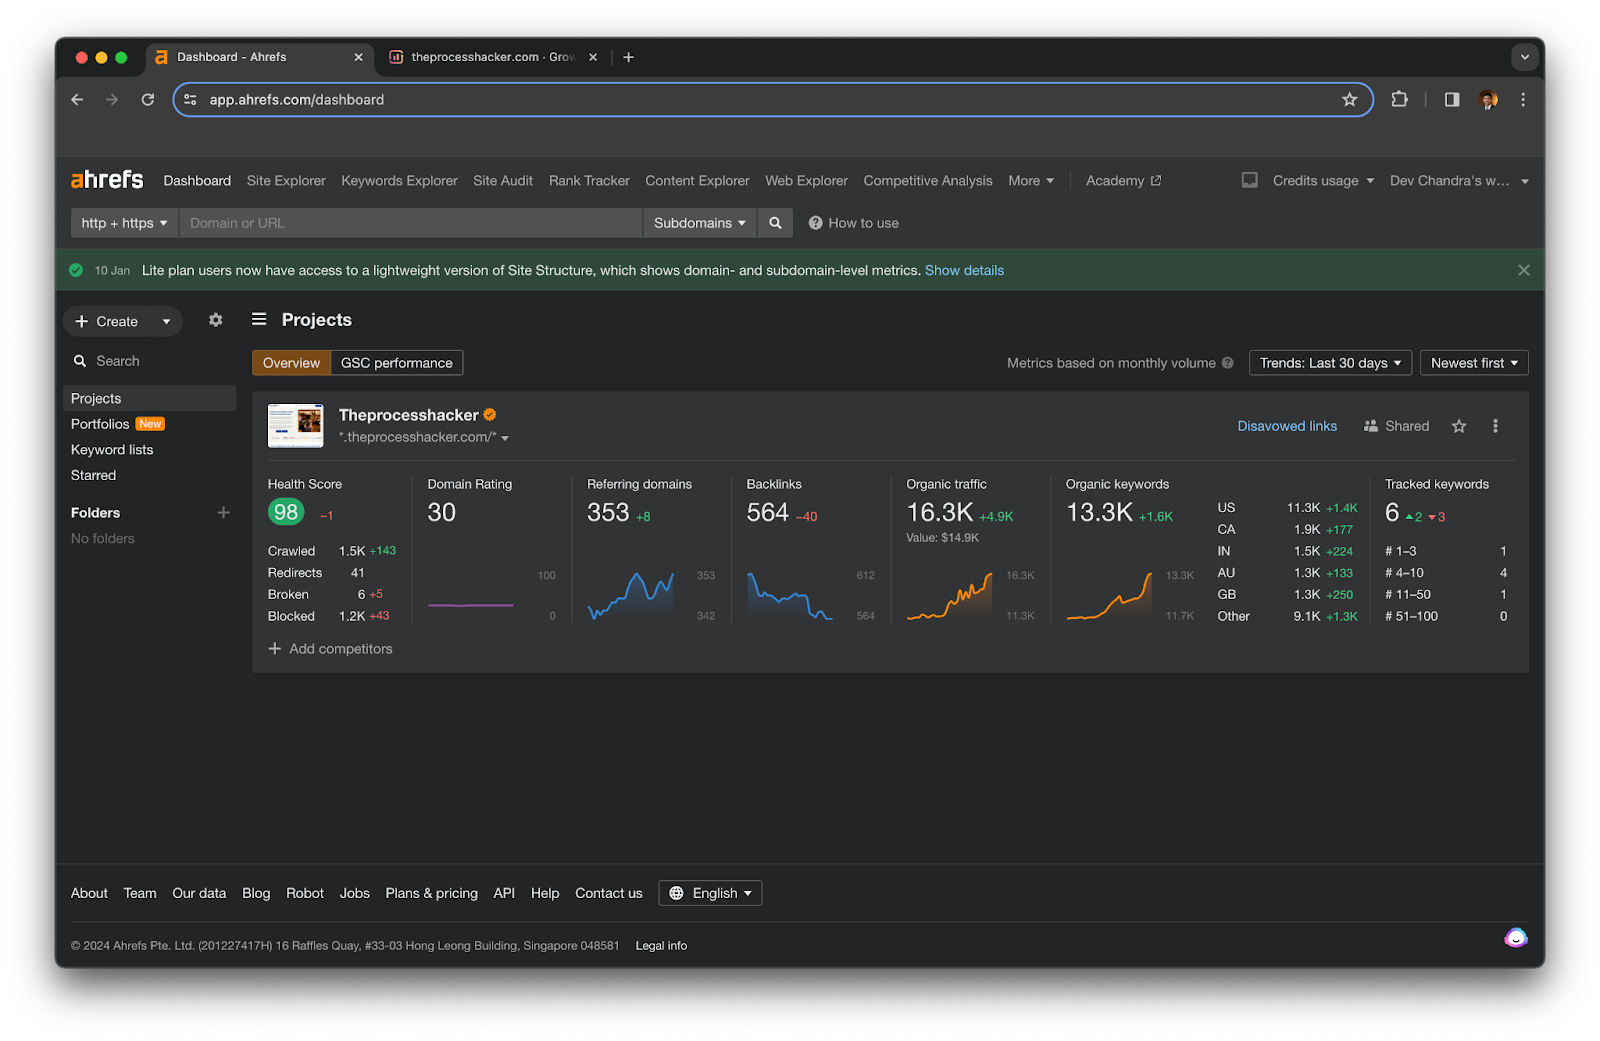Open Disavowed links

(x=1287, y=426)
